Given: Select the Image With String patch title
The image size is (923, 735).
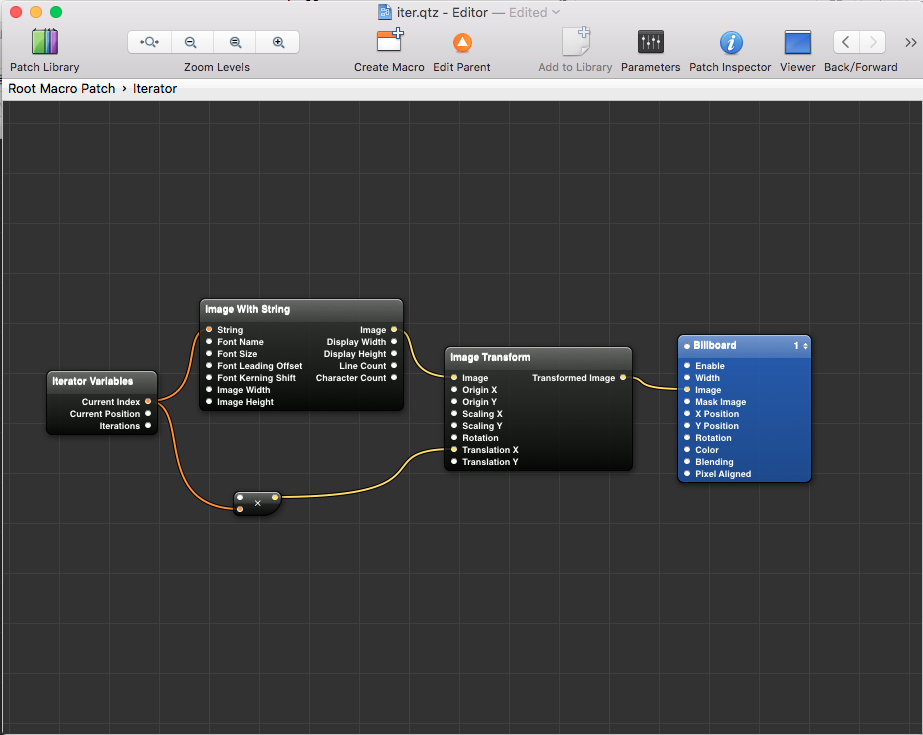Looking at the screenshot, I should (x=247, y=310).
